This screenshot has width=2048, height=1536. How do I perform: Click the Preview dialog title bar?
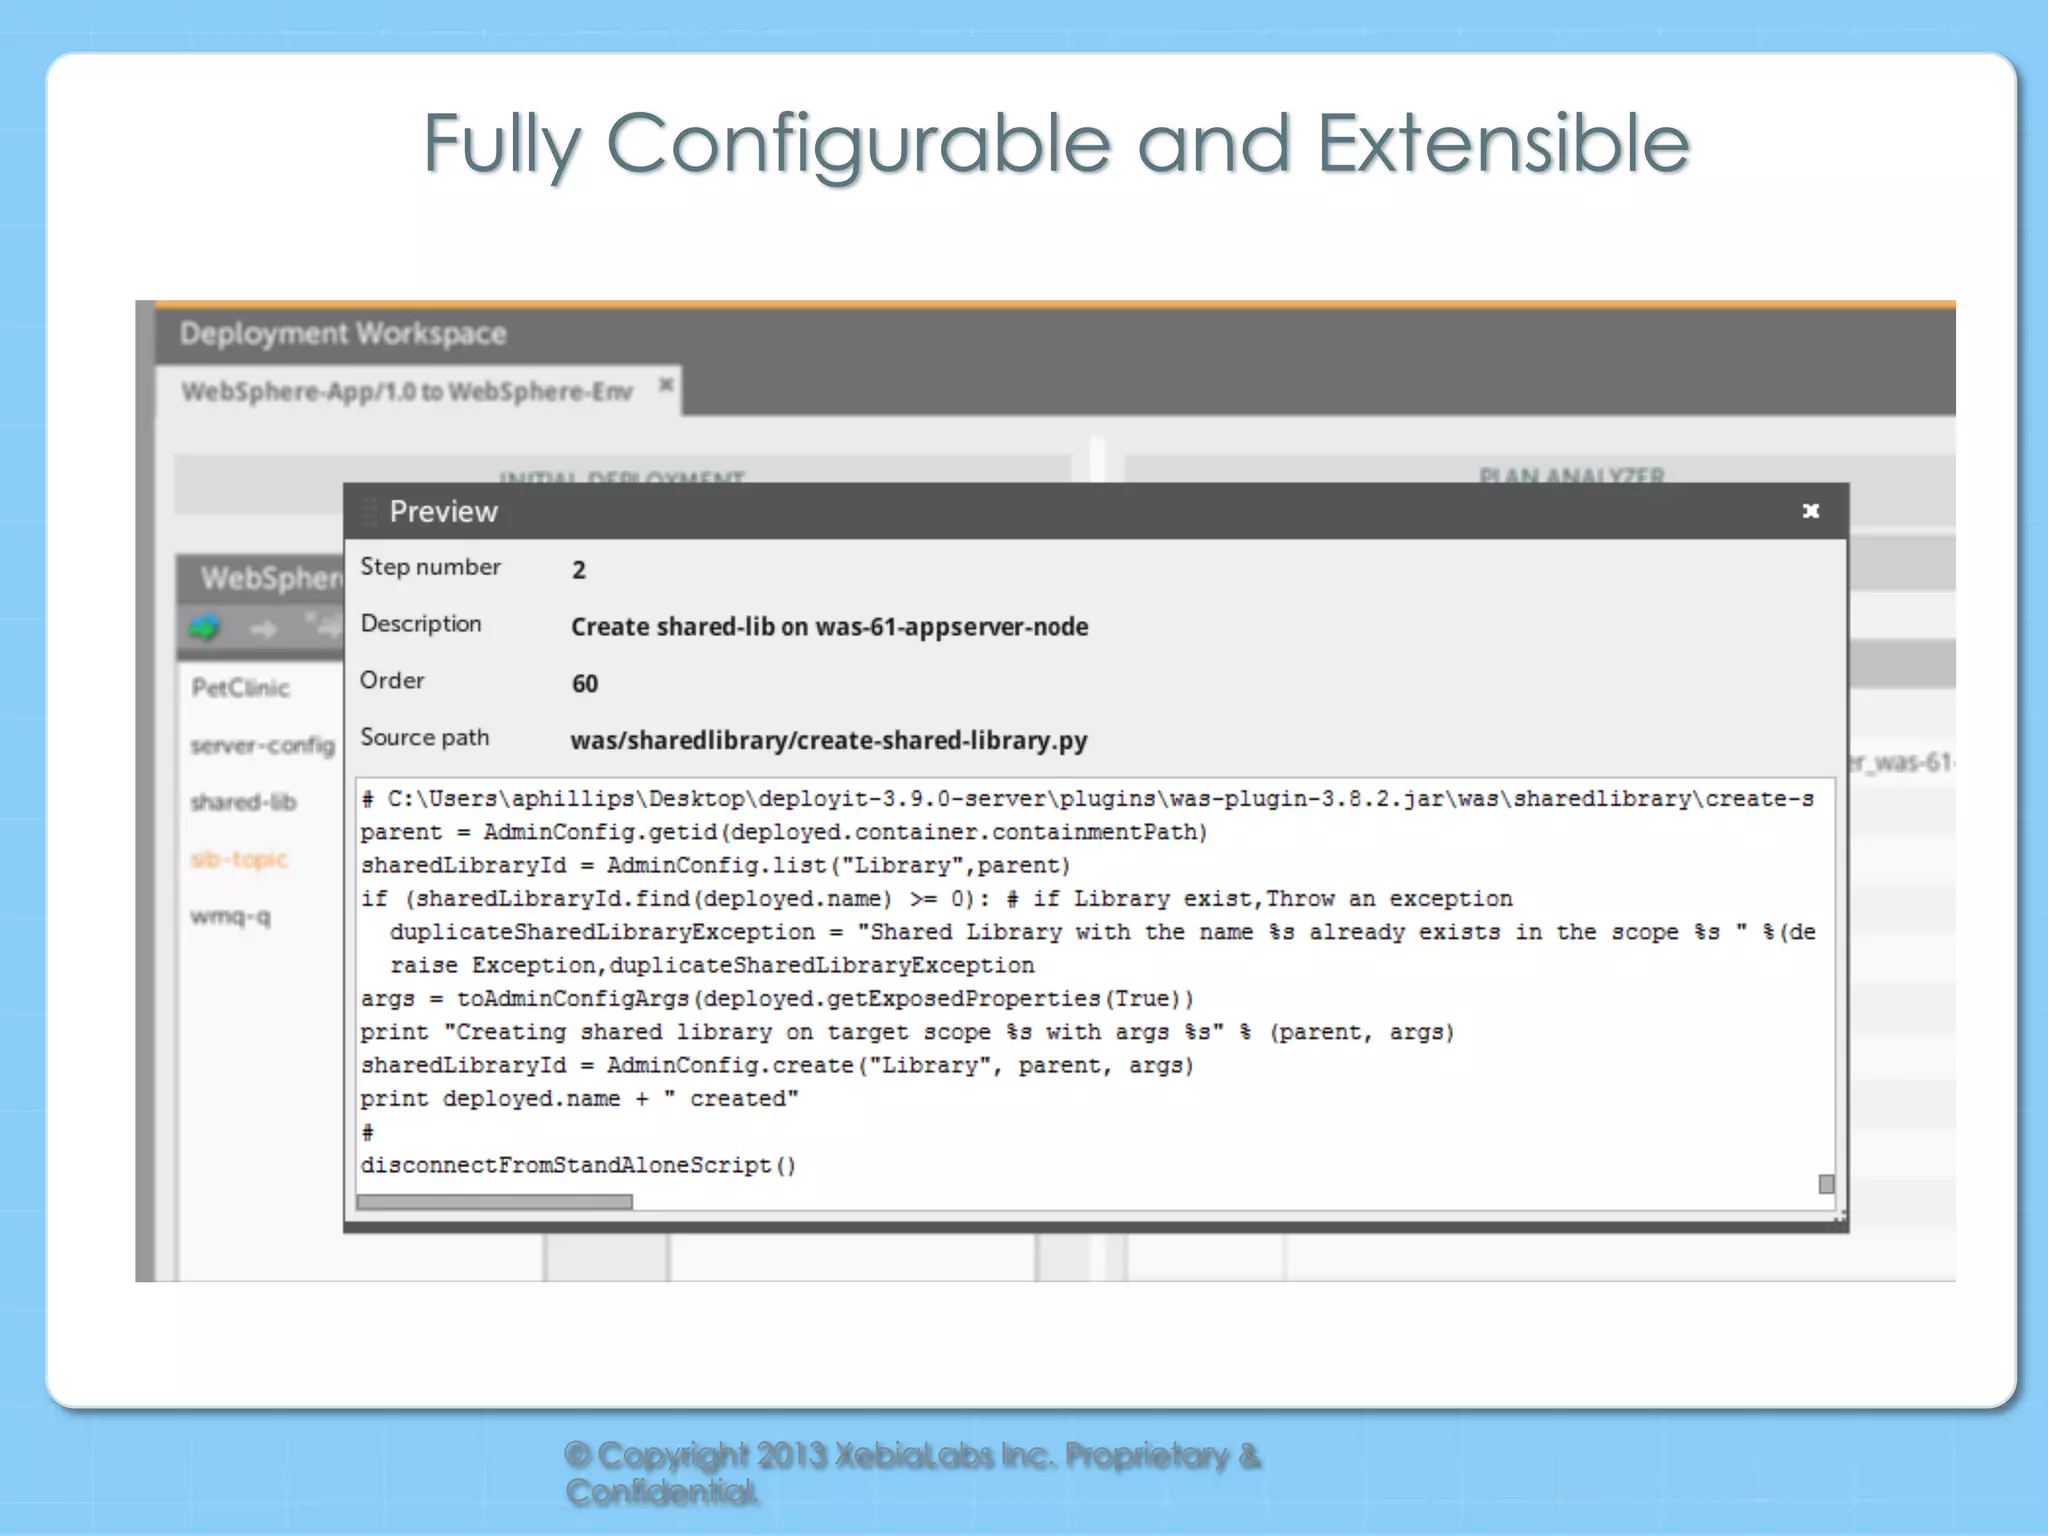tap(1095, 511)
